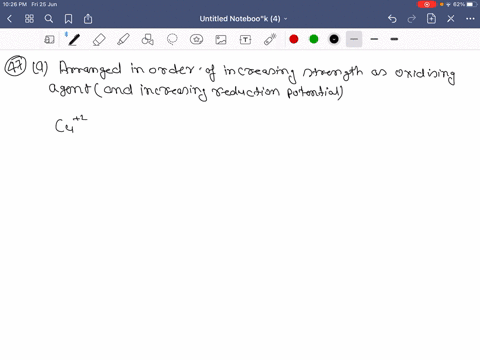
Task: Select the Laser pointer tool
Action: pos(270,39)
